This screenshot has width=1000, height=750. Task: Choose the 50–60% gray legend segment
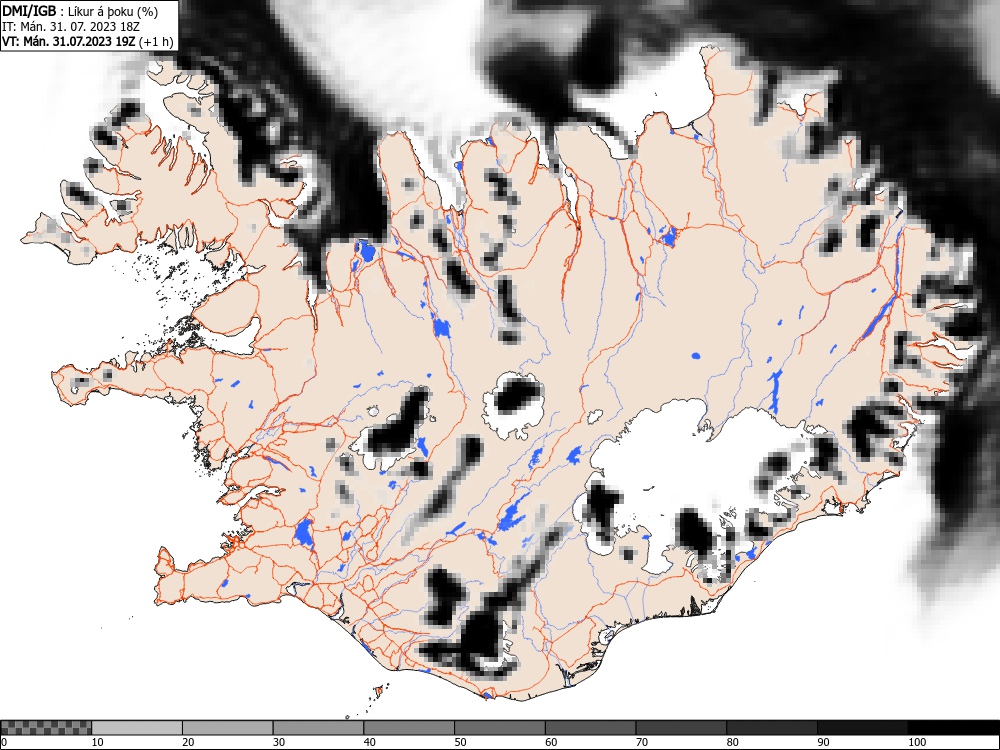499,728
